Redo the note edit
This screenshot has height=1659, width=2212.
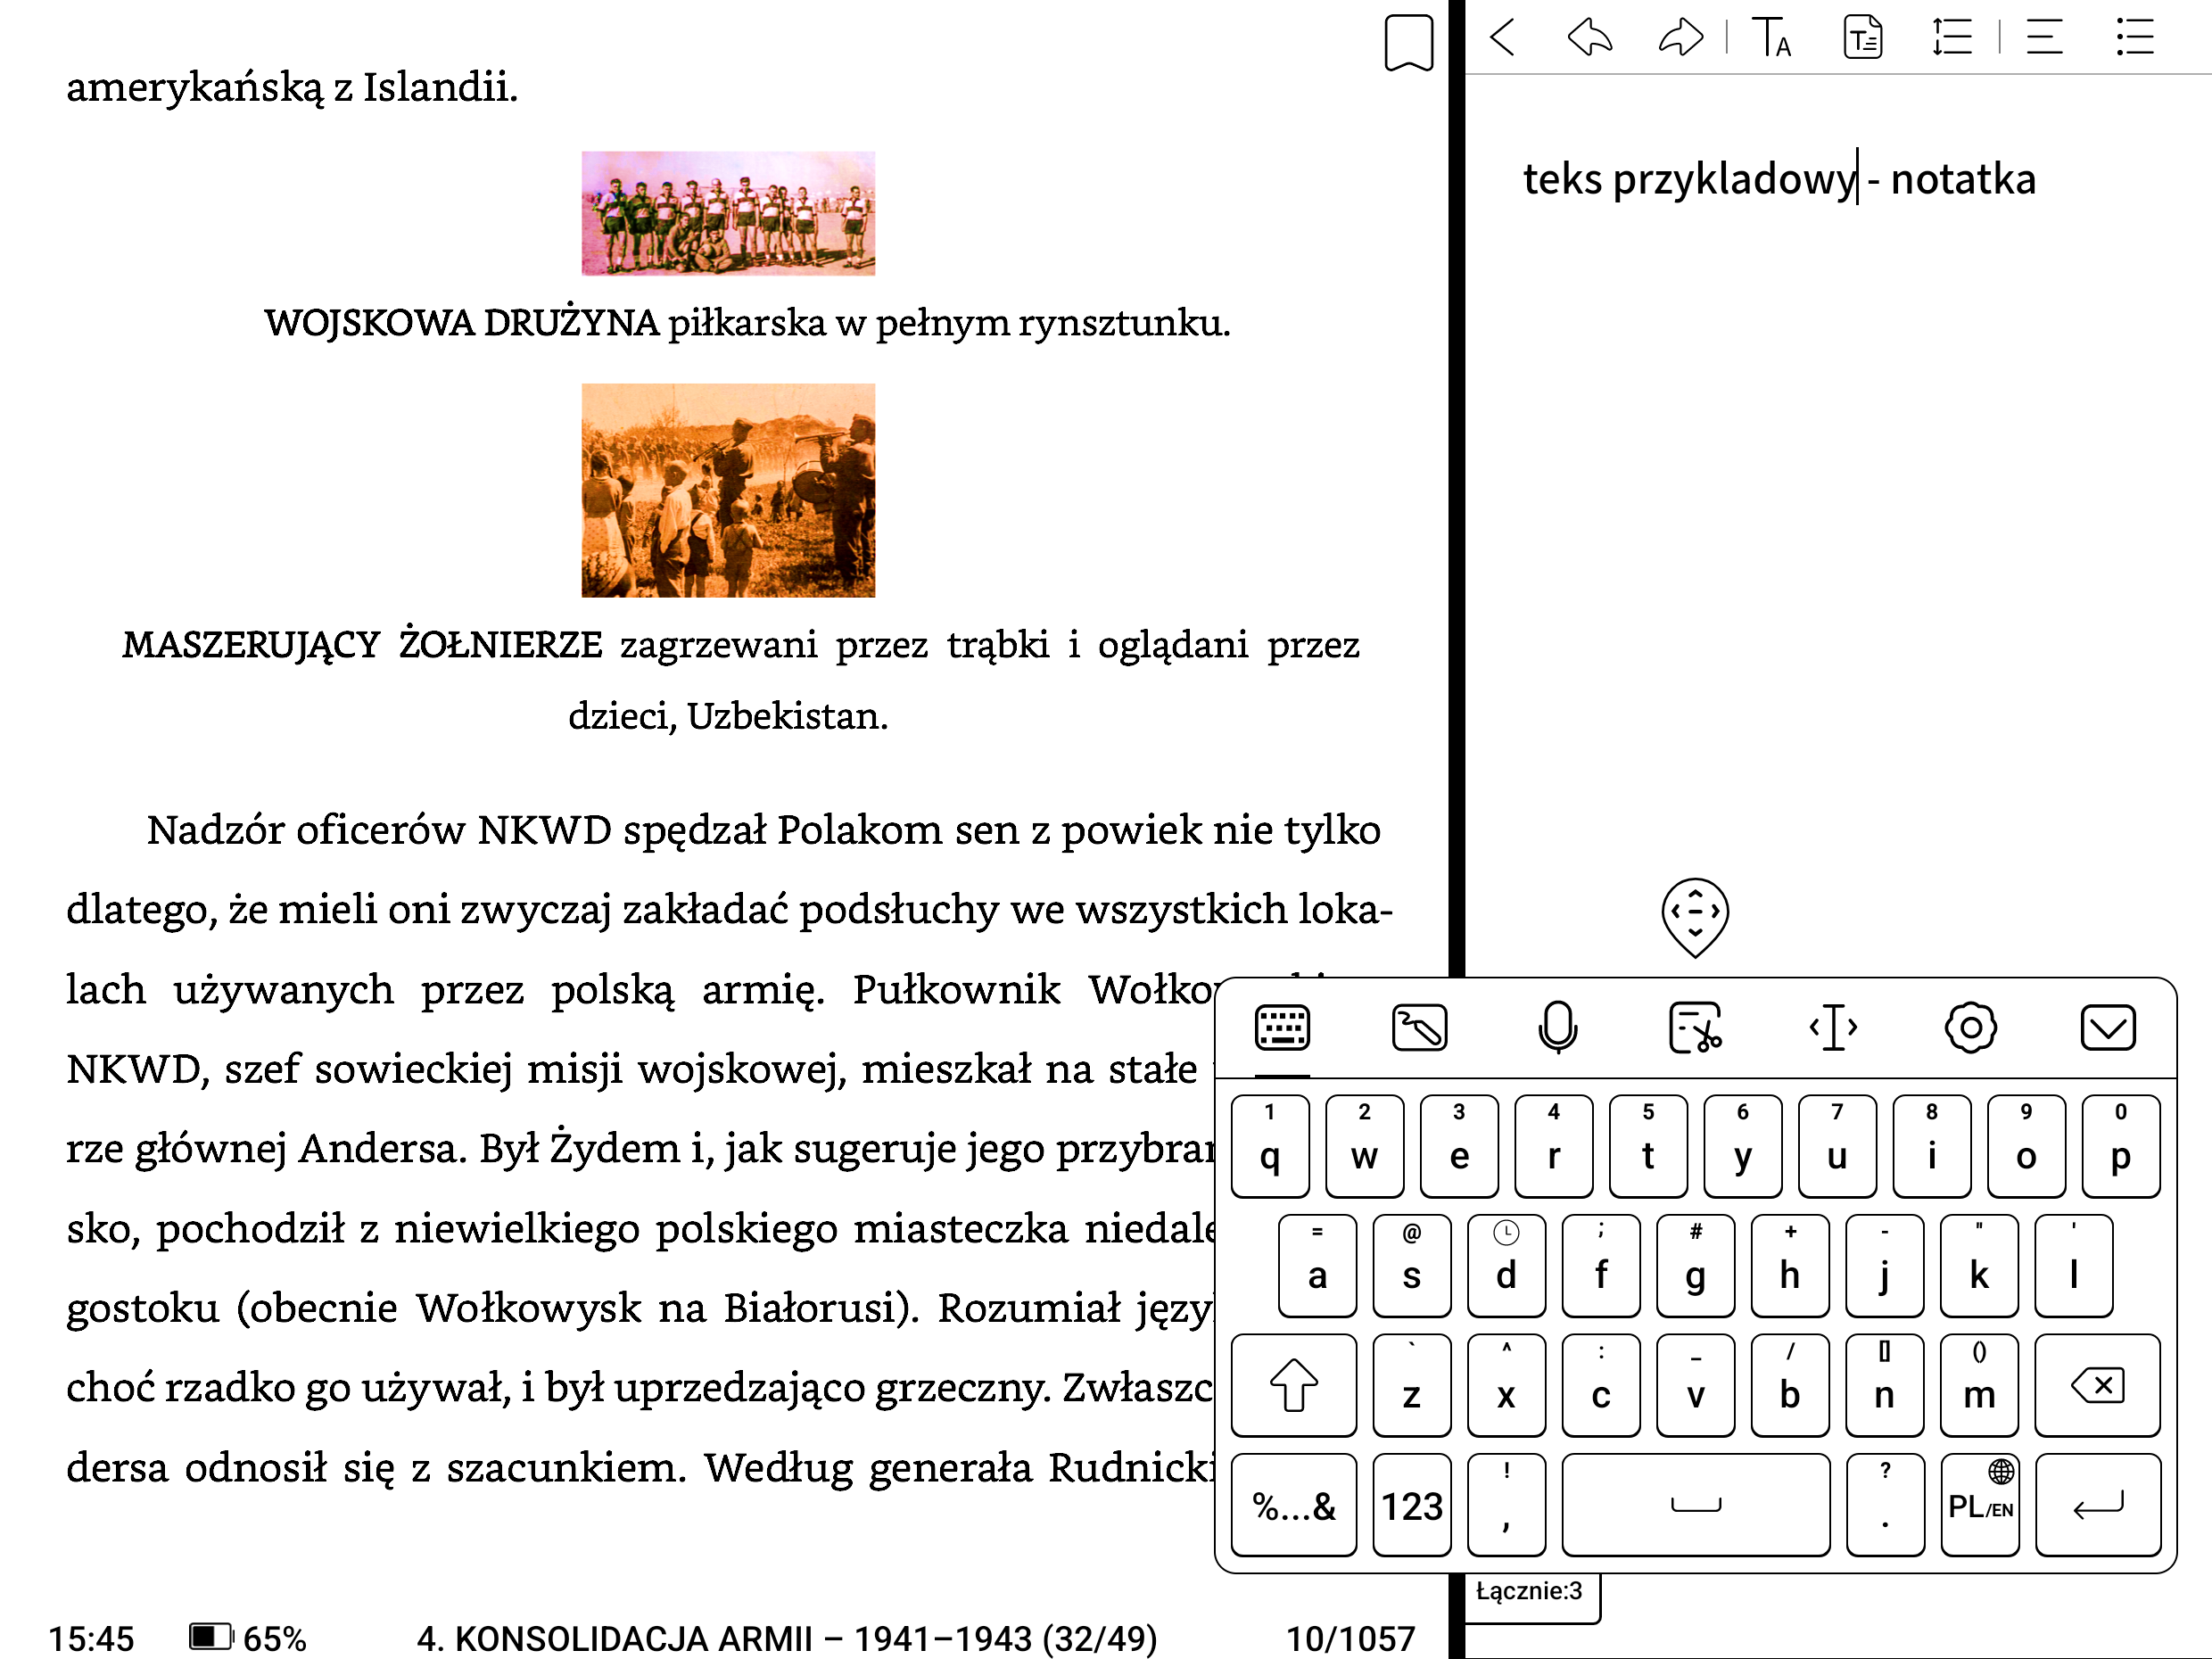pyautogui.click(x=1680, y=38)
